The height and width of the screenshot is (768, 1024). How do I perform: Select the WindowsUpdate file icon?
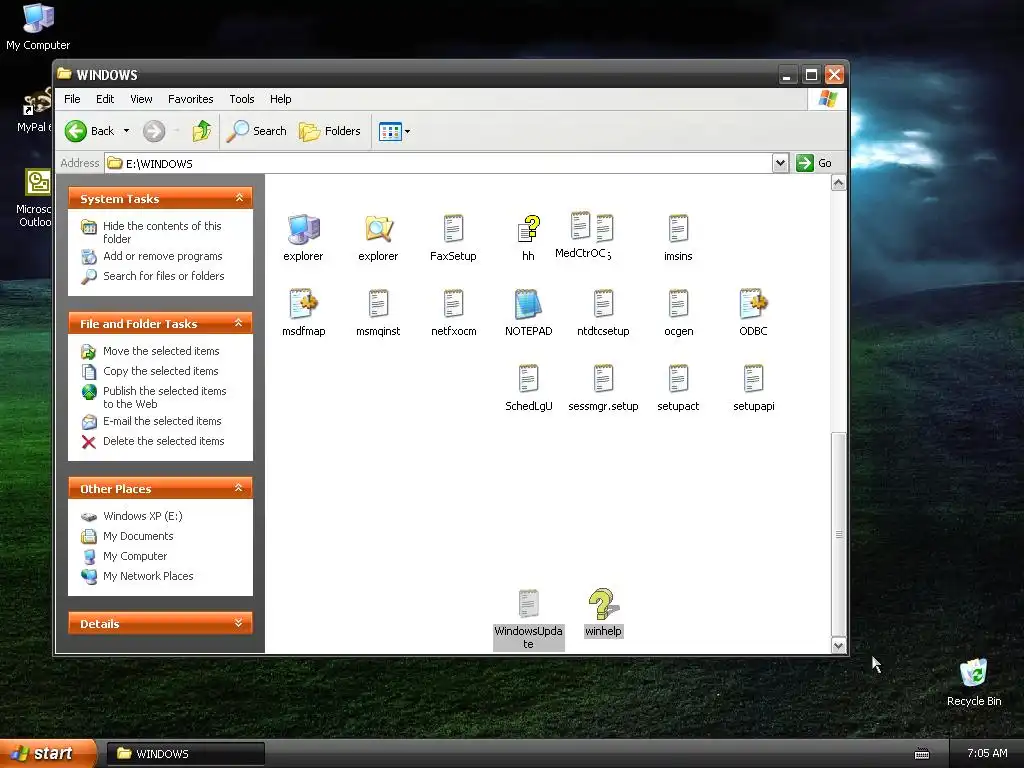point(528,604)
